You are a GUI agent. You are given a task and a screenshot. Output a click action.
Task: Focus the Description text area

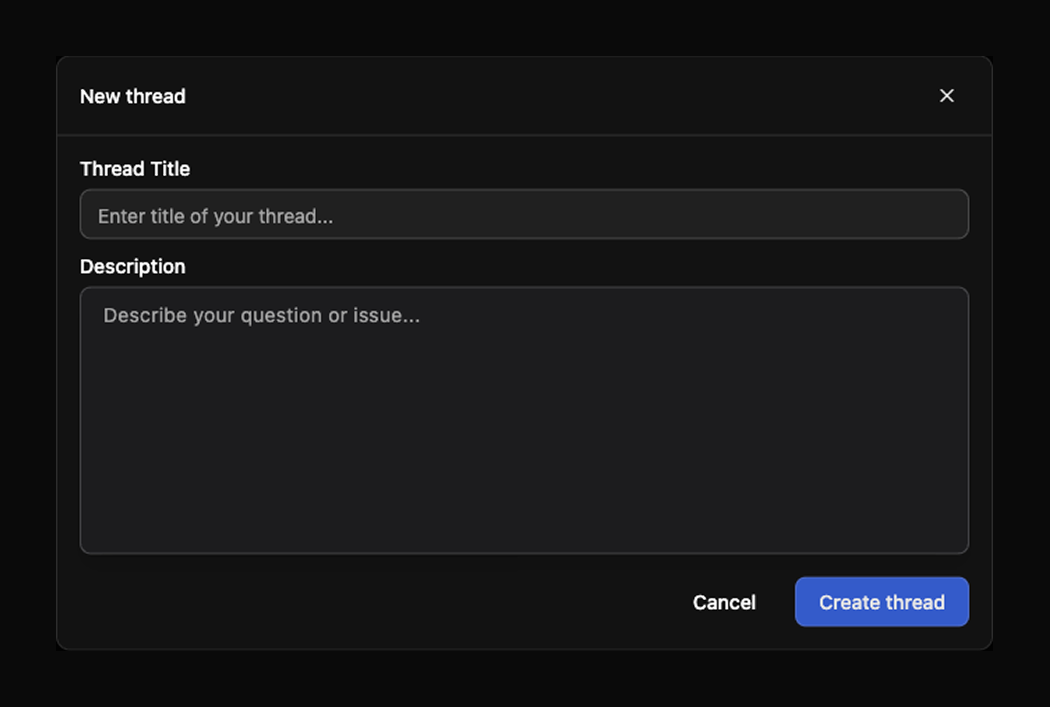(x=524, y=420)
